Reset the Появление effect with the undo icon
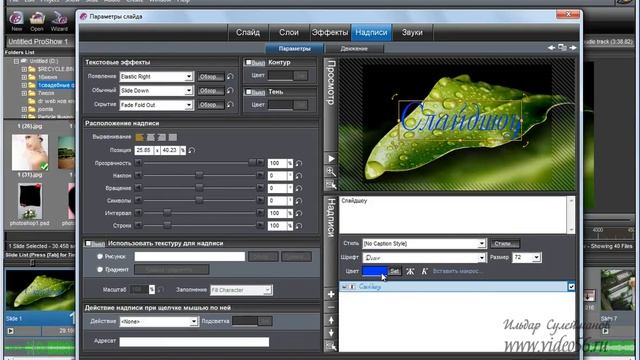640x360 pixels. coord(231,77)
